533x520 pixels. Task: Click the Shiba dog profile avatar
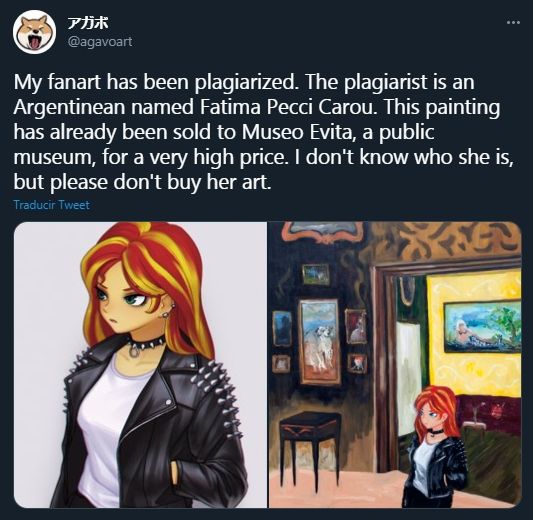tap(34, 32)
